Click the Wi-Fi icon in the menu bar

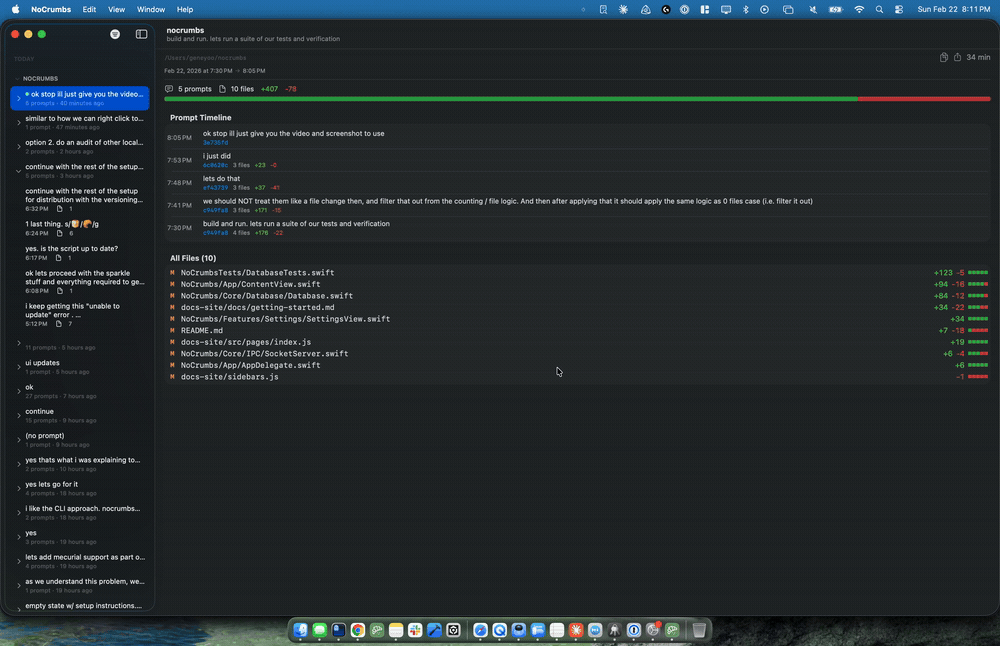click(x=860, y=9)
